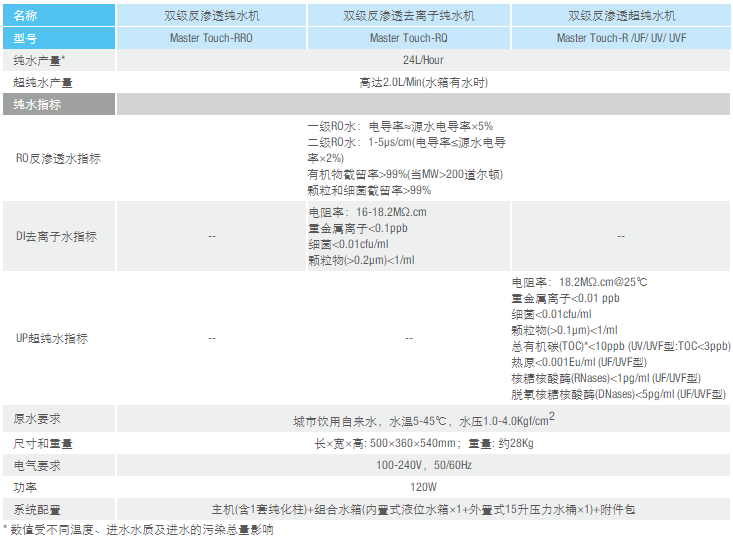This screenshot has width=733, height=543.
Task: Click the Master Touch-RQ model cell
Action: (x=409, y=38)
